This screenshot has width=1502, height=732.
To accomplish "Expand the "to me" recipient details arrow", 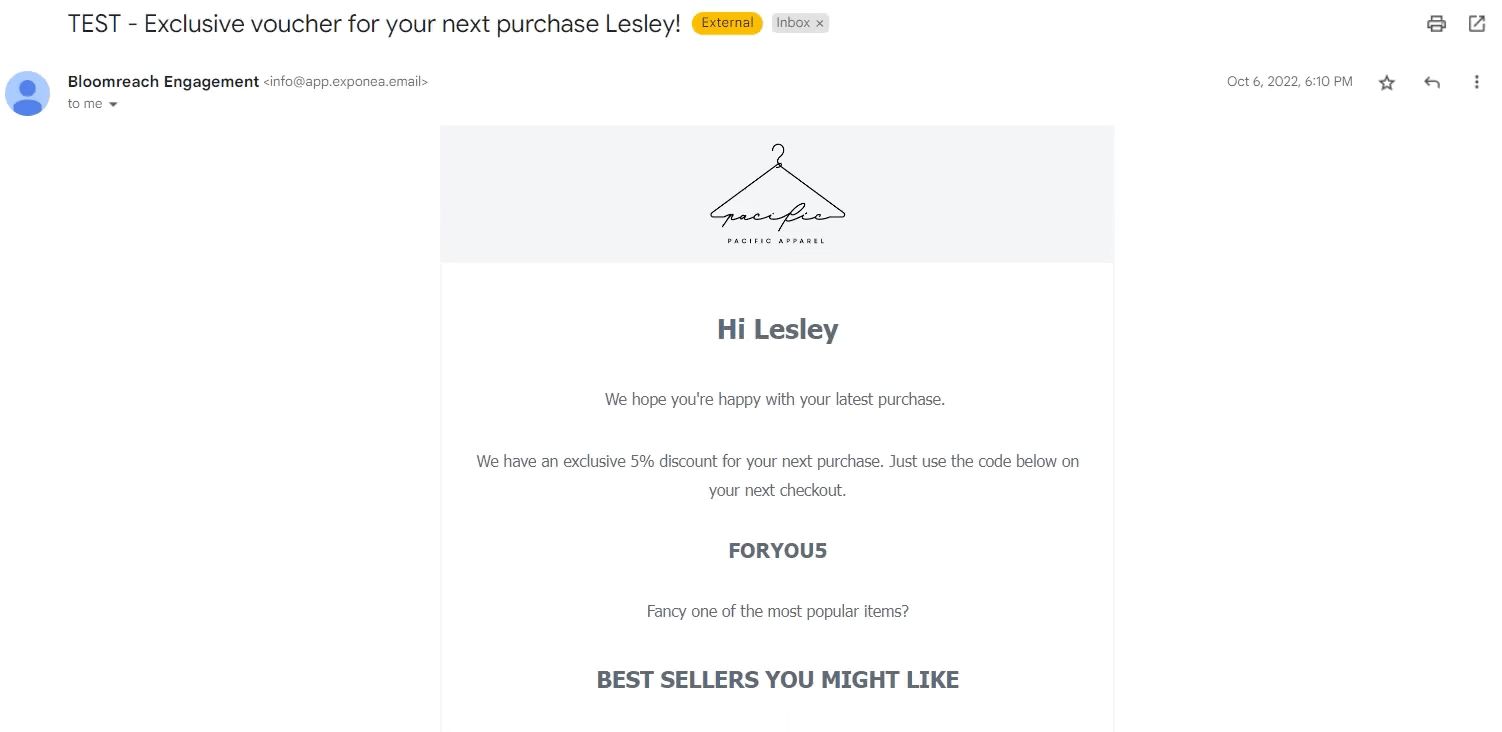I will (113, 105).
